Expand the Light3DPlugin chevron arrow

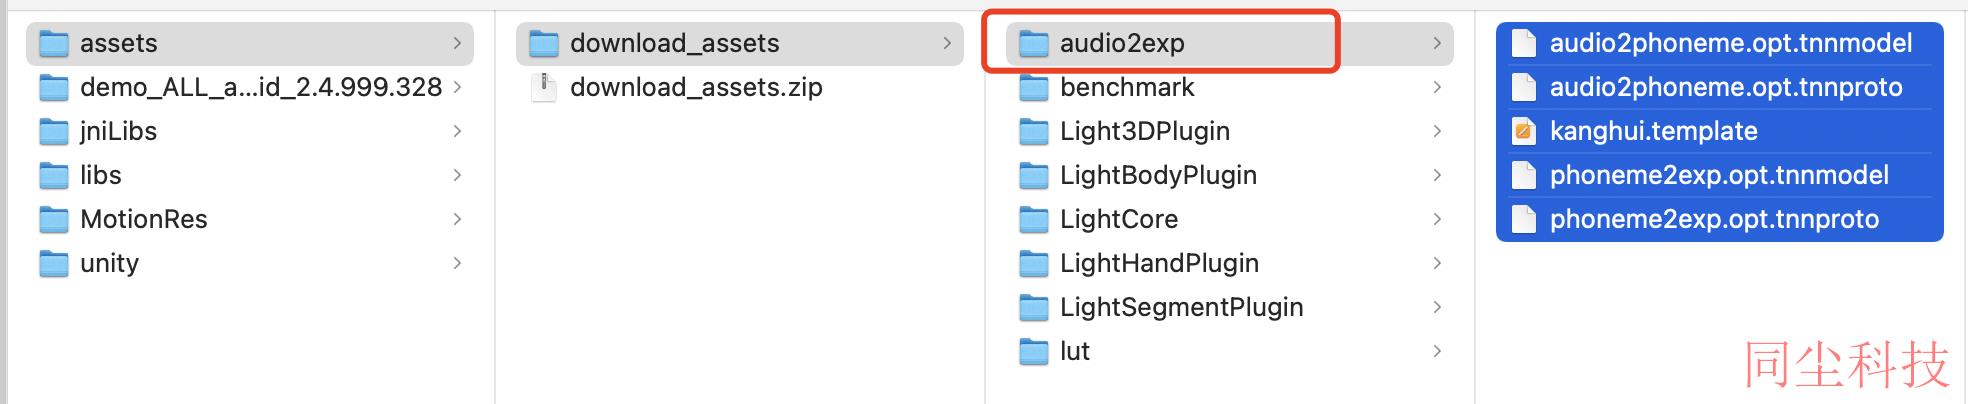[1437, 131]
